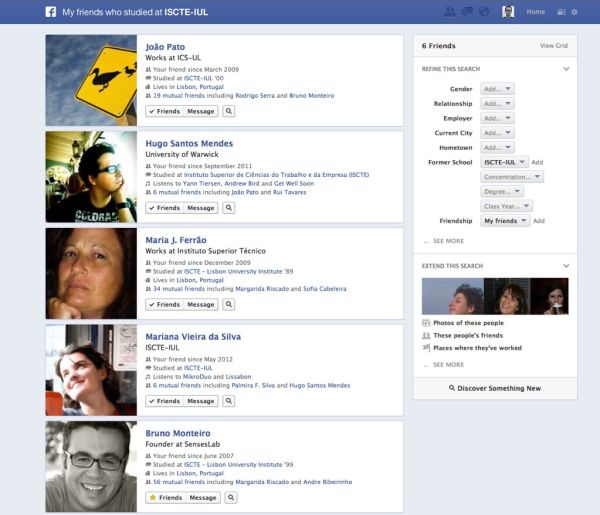The height and width of the screenshot is (515, 600).
Task: Open Lisbon, Portugal link under João Pato
Action: coord(200,87)
